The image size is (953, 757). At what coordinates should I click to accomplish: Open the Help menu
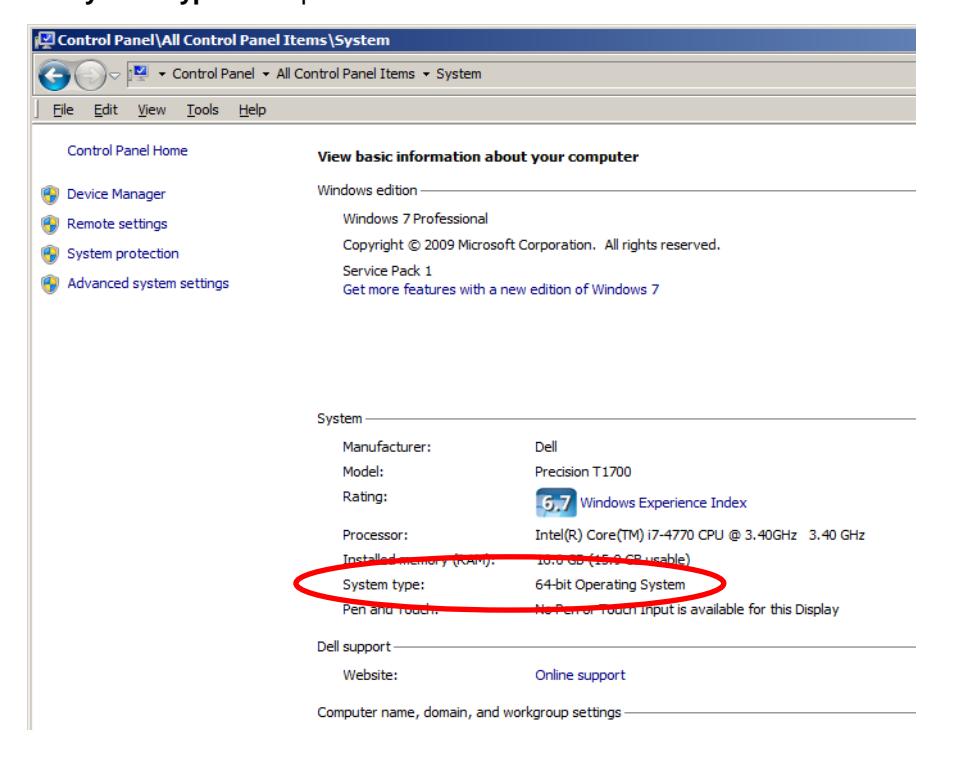[x=252, y=110]
